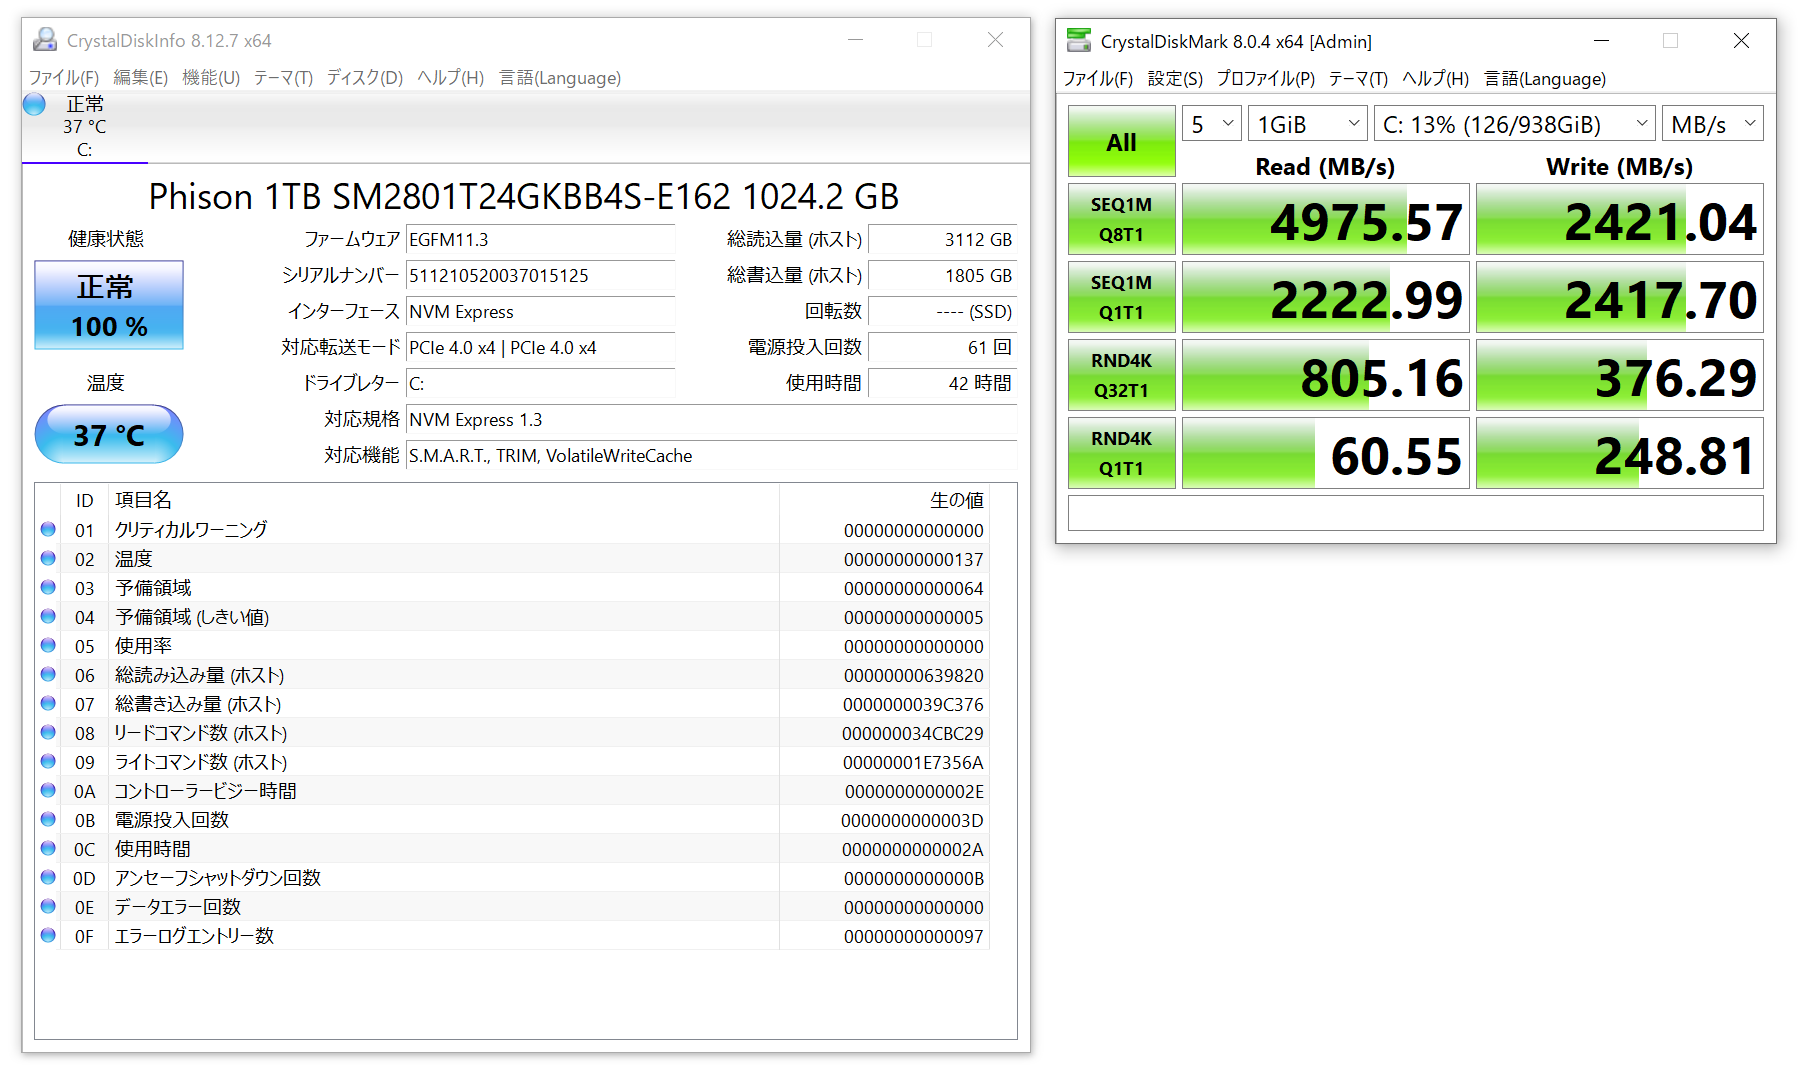
Task: Click the RND4K Q1T1 write result 248.81
Action: pyautogui.click(x=1620, y=453)
